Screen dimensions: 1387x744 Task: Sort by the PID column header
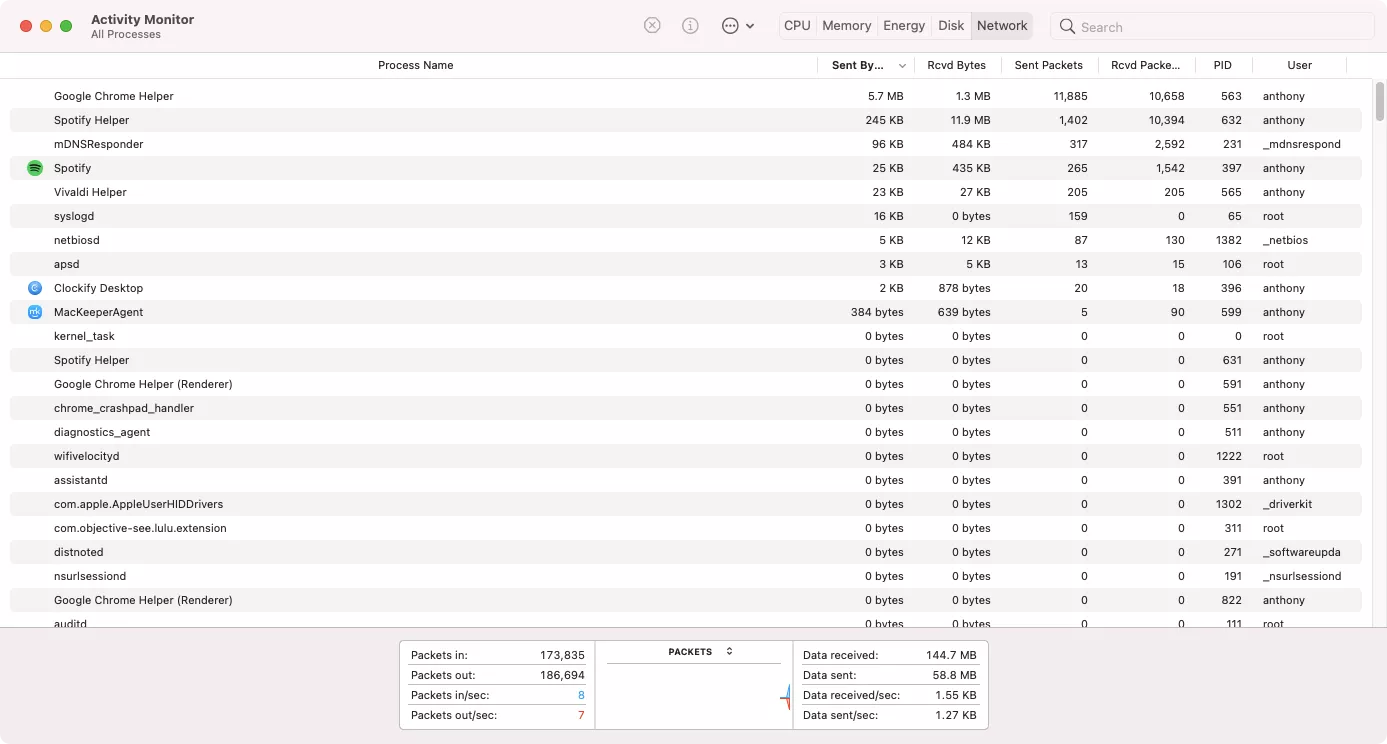click(x=1222, y=65)
